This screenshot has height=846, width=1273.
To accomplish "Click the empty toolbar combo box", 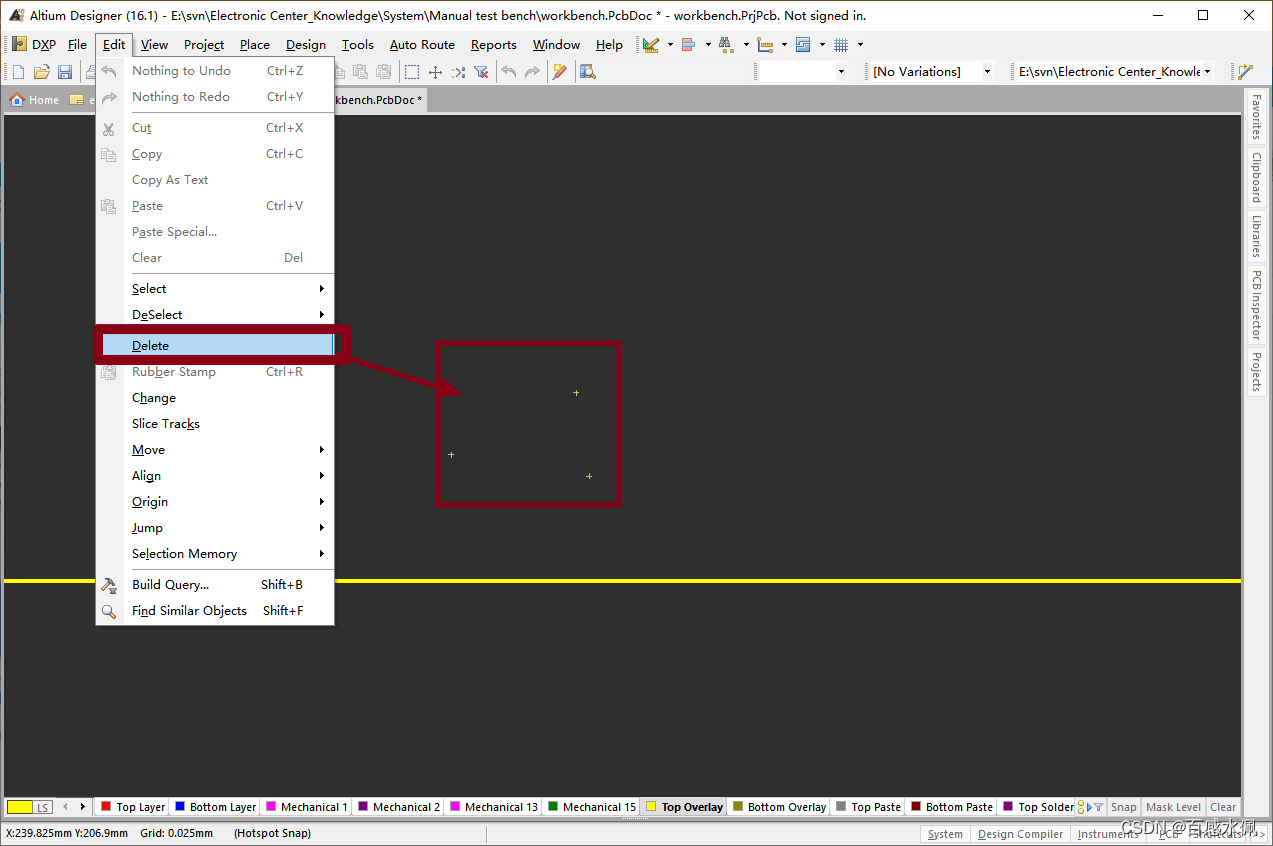I will 803,72.
